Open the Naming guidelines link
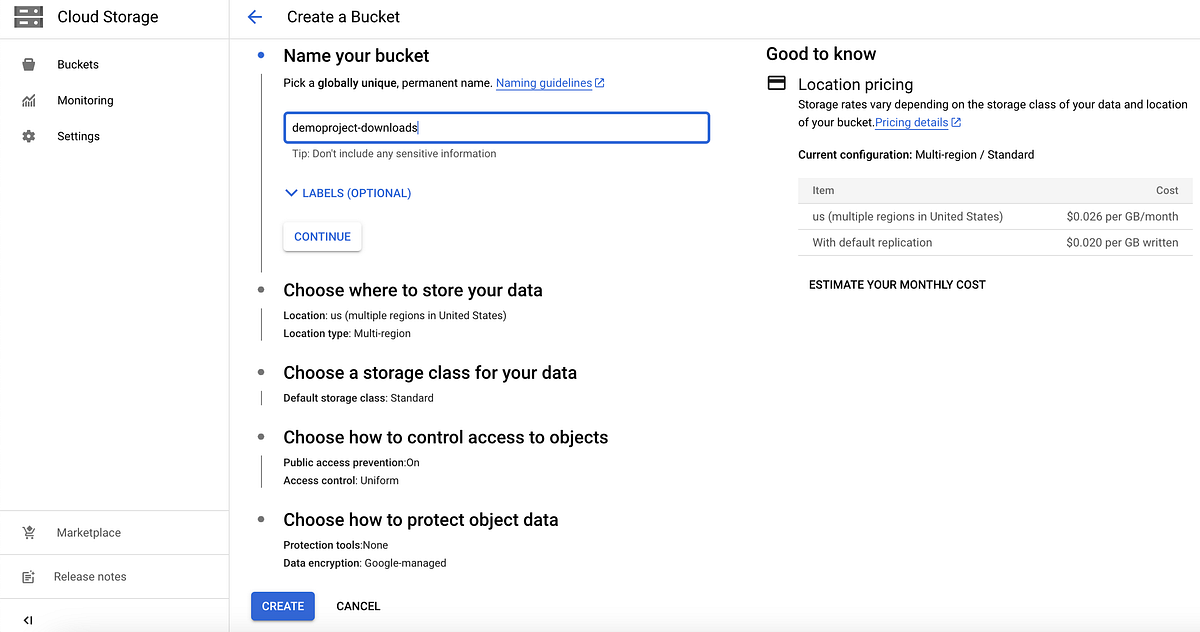The image size is (1200, 632). (x=543, y=83)
